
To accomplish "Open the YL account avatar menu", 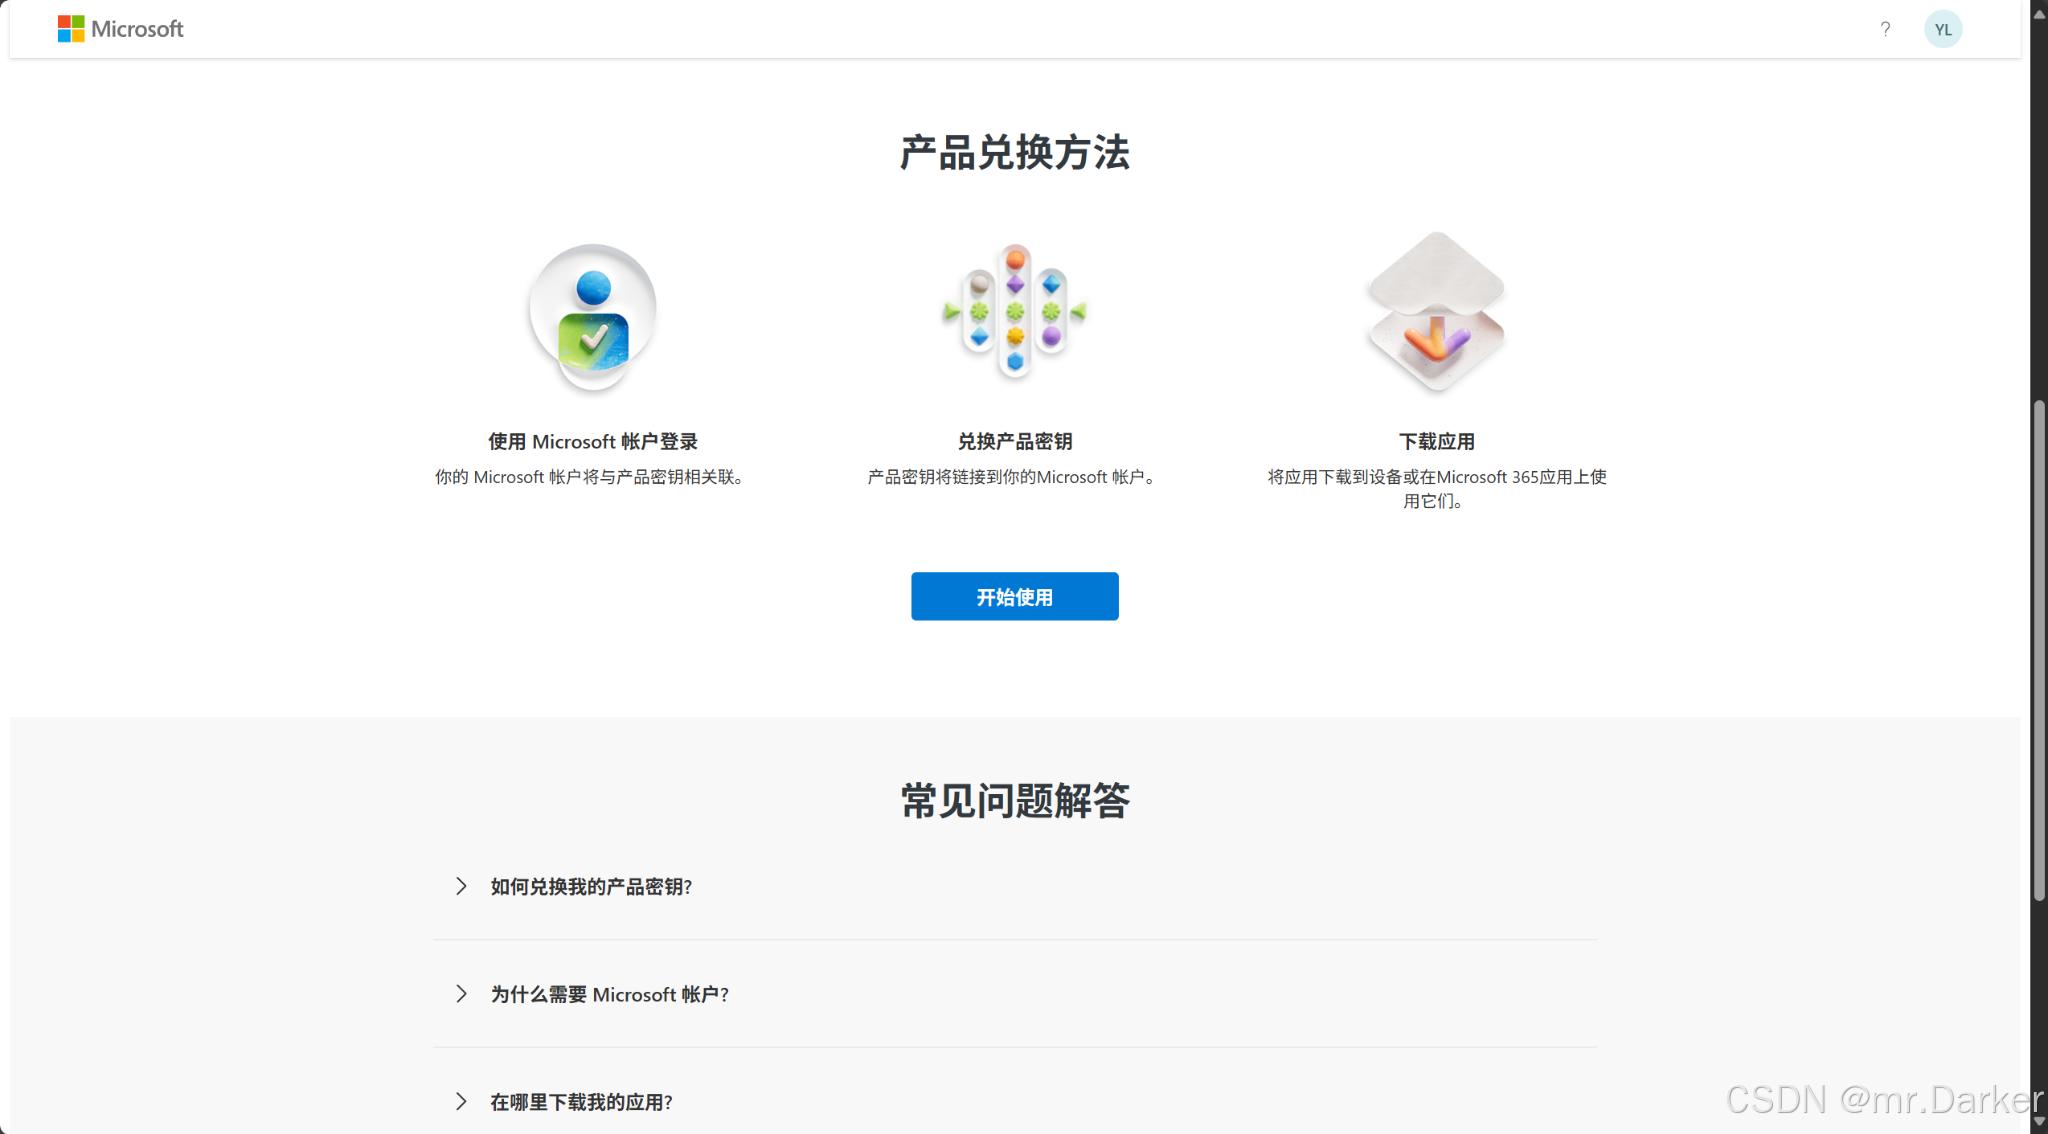I will (x=1943, y=29).
